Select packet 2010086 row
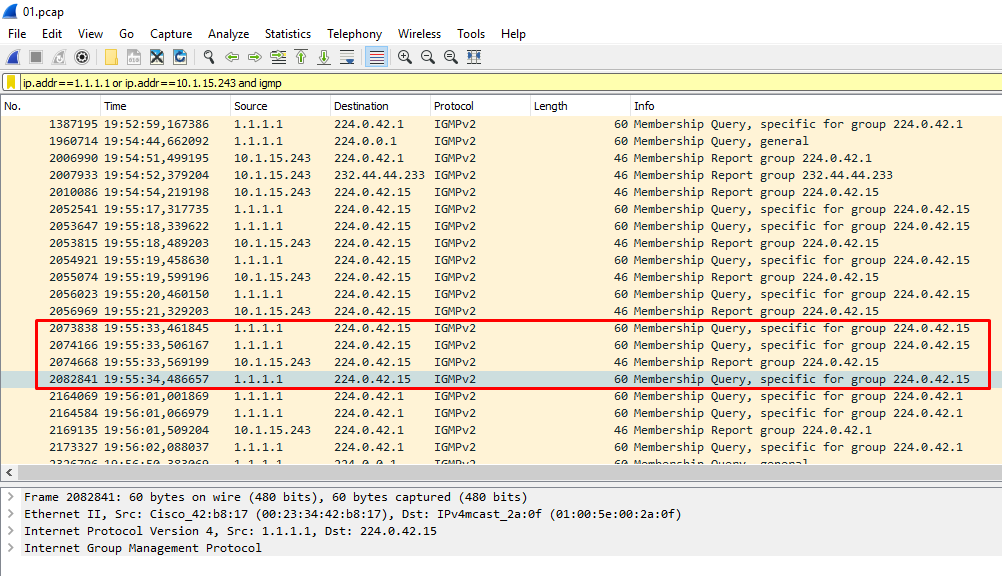 coord(502,192)
